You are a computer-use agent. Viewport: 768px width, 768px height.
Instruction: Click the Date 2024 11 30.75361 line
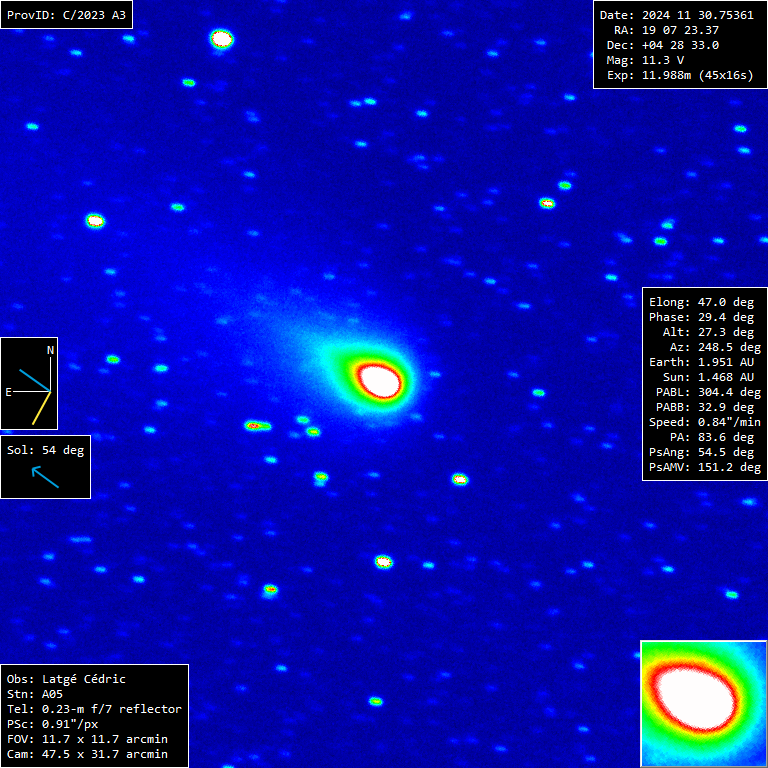677,15
